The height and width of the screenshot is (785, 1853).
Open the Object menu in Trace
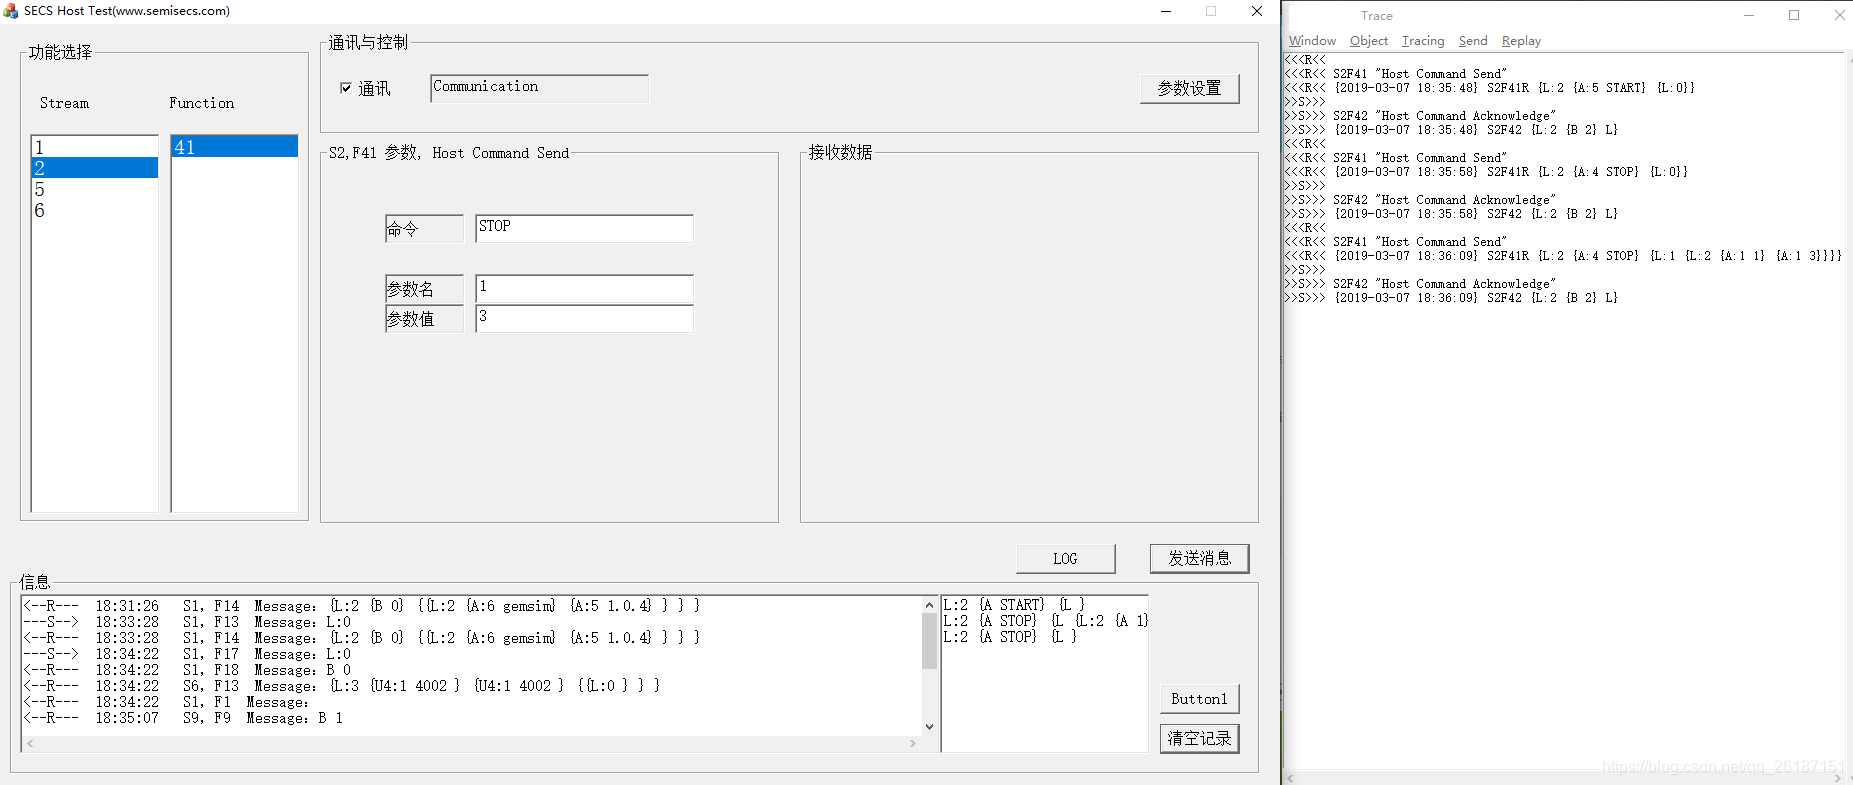[1368, 41]
